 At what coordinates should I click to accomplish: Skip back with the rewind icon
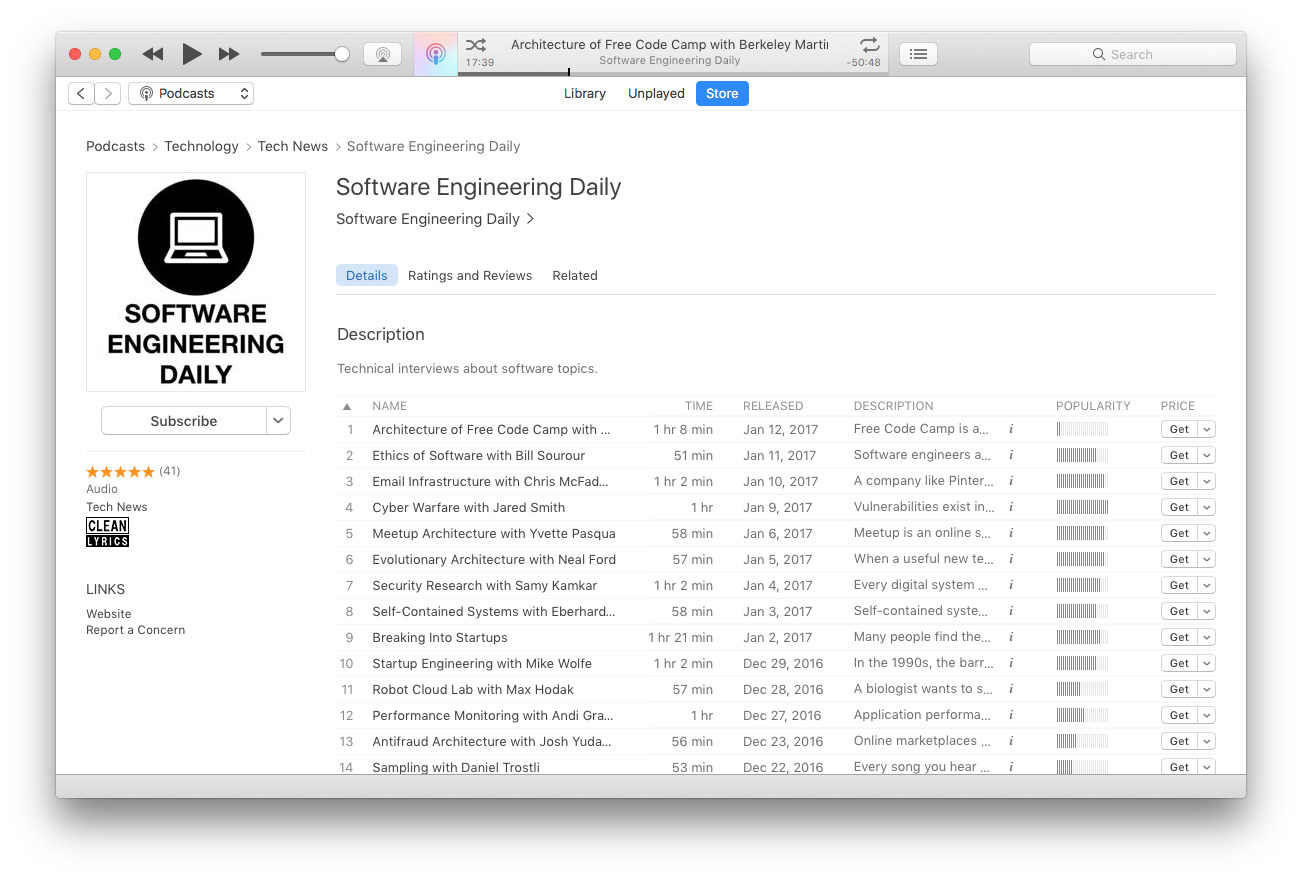152,54
